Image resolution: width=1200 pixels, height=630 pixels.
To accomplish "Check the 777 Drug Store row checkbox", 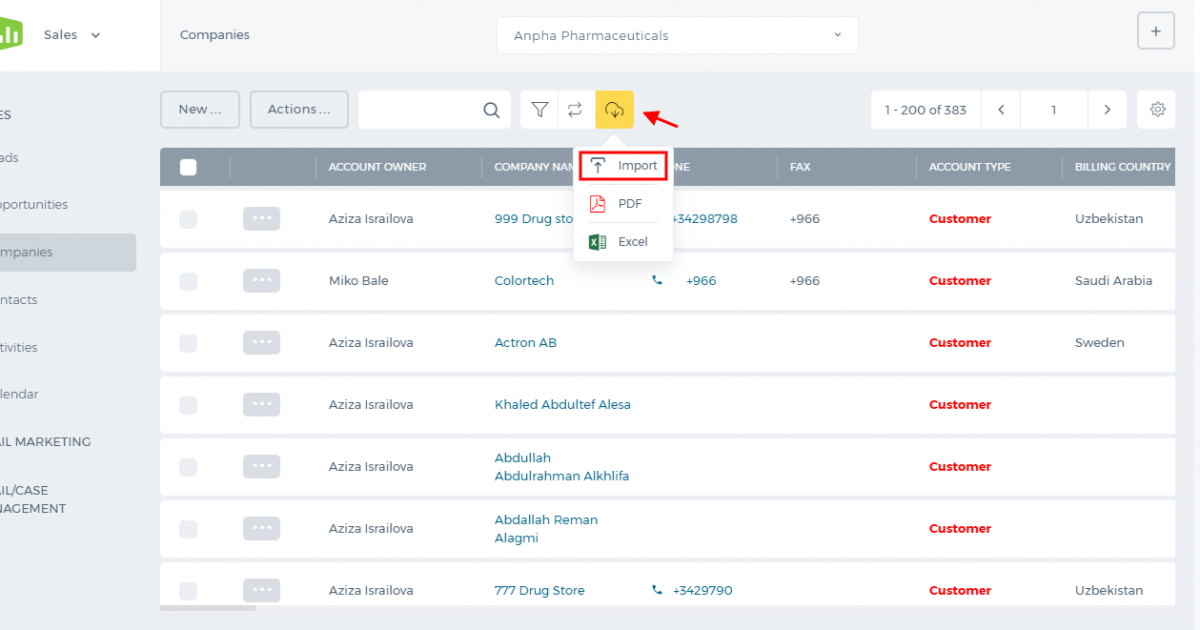I will (x=188, y=591).
